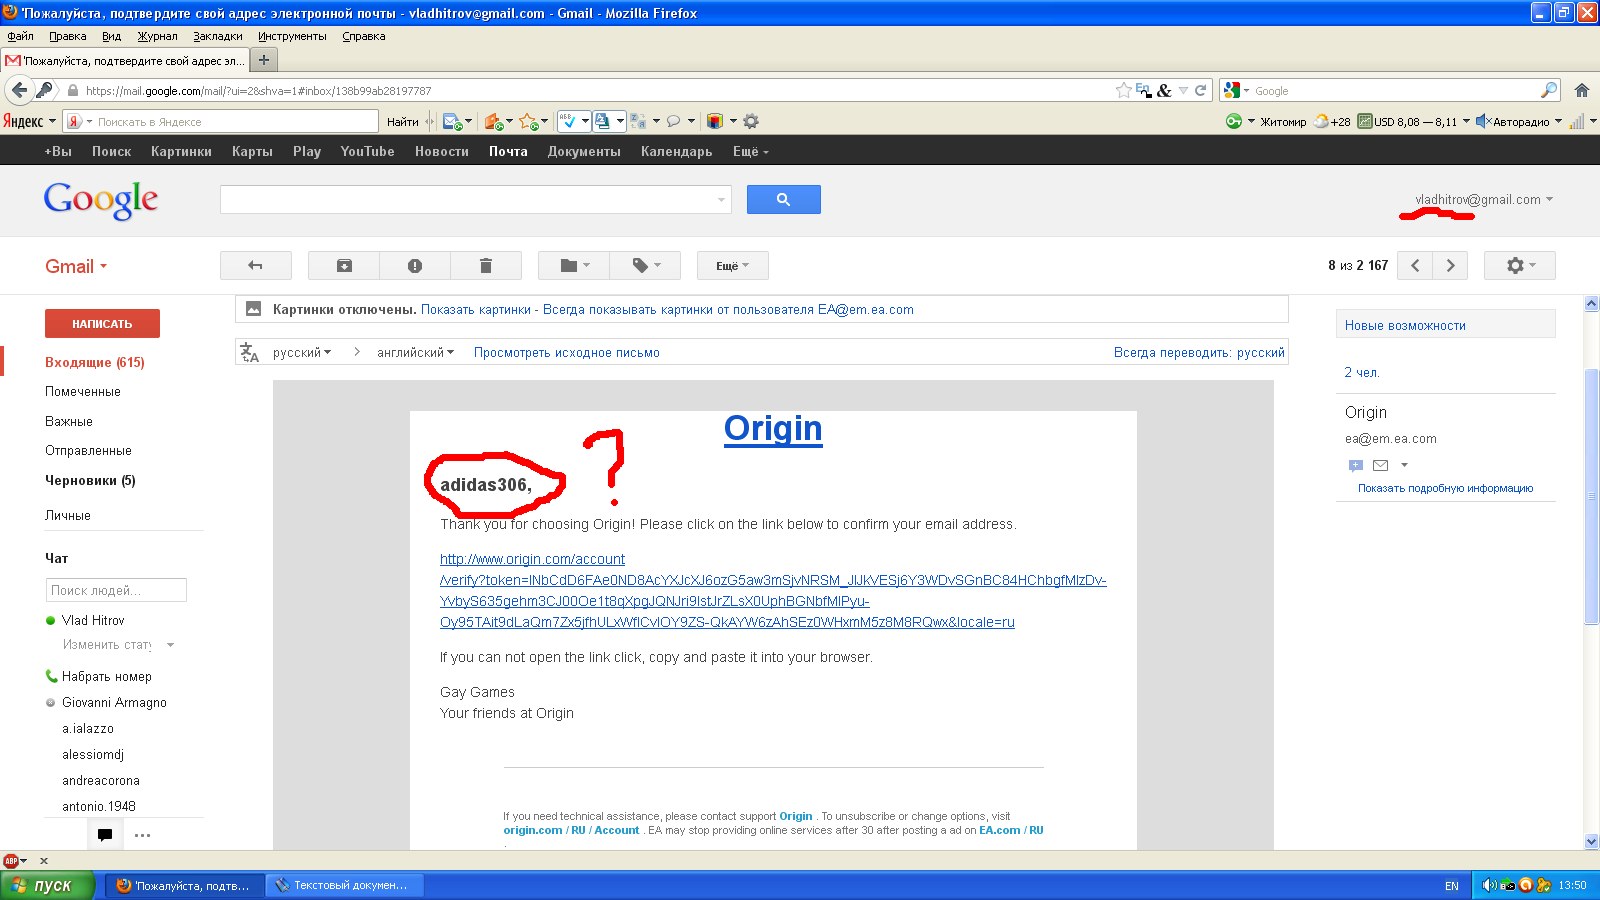1600x900 pixels.
Task: Open the Yandex bookmarks star icon
Action: [x=529, y=122]
